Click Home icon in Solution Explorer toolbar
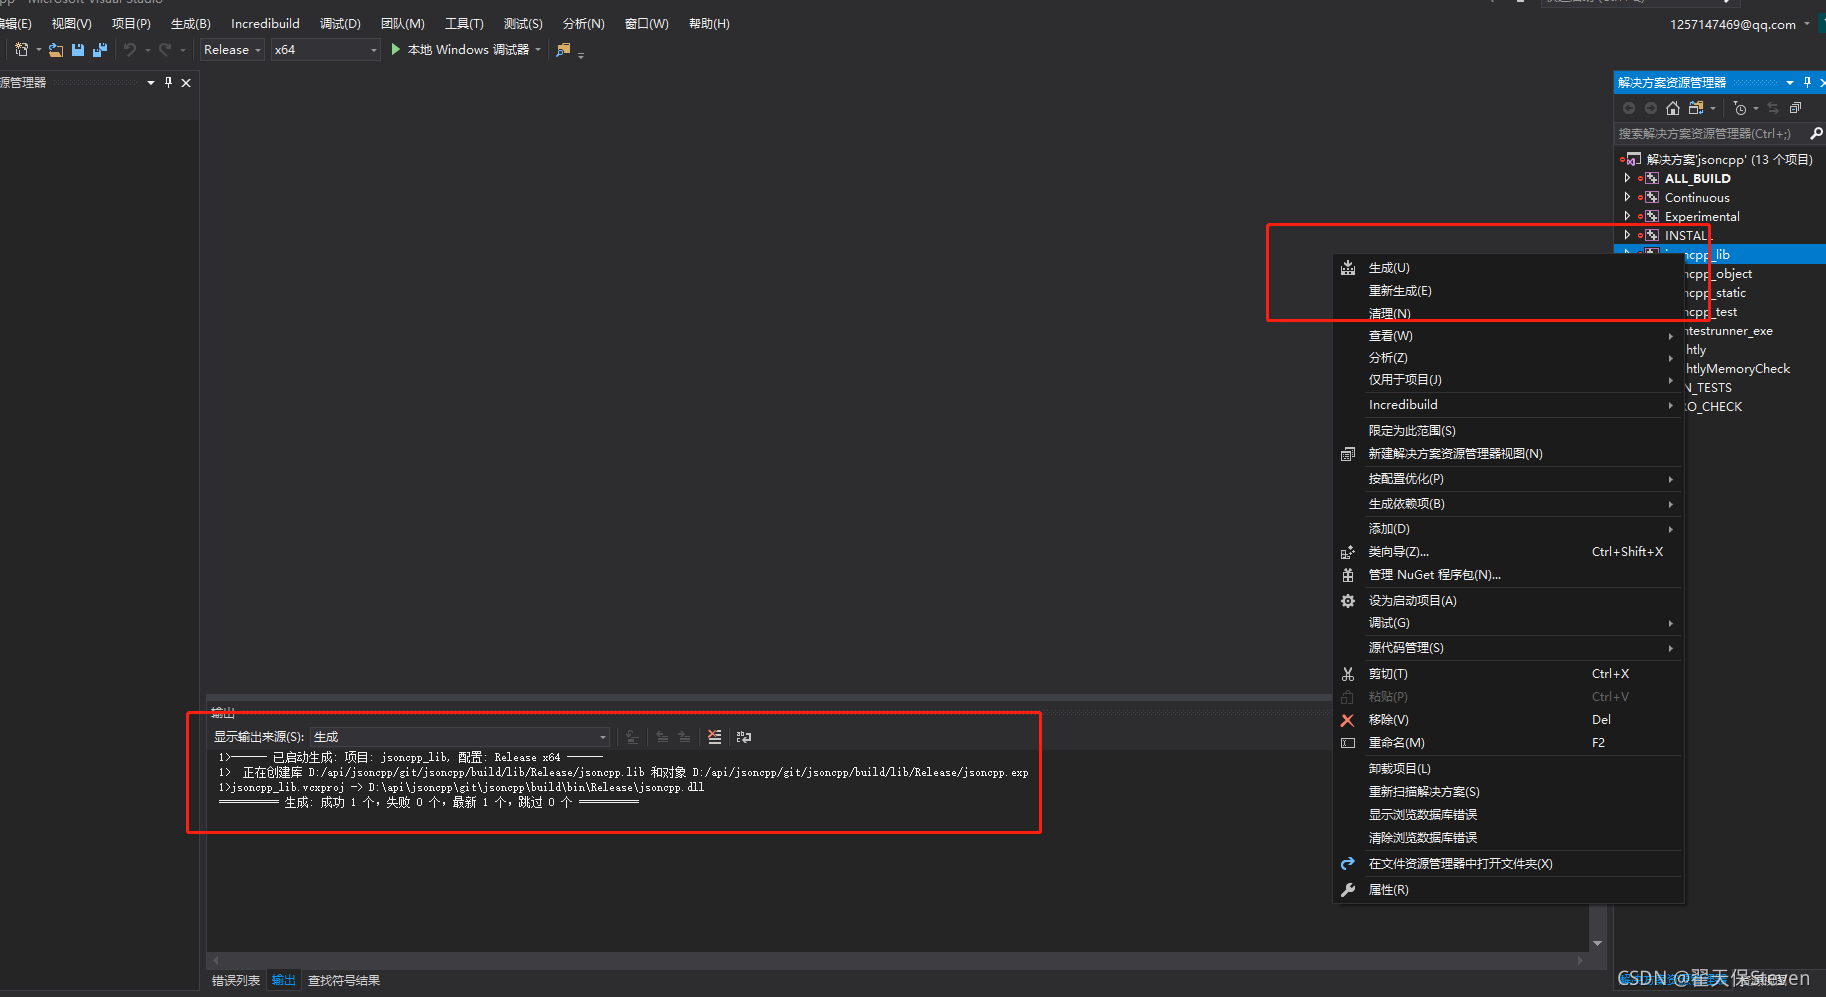Image resolution: width=1826 pixels, height=997 pixels. pyautogui.click(x=1673, y=108)
